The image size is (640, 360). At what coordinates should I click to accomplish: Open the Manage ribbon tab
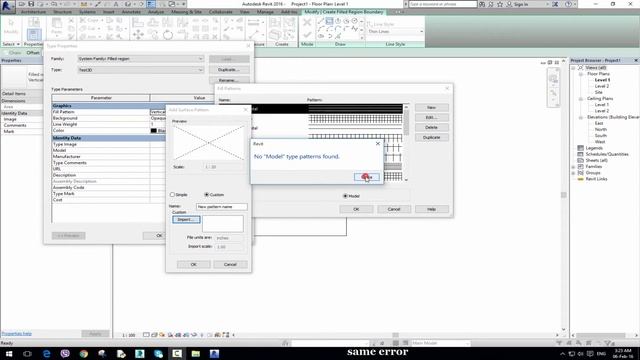click(x=265, y=12)
